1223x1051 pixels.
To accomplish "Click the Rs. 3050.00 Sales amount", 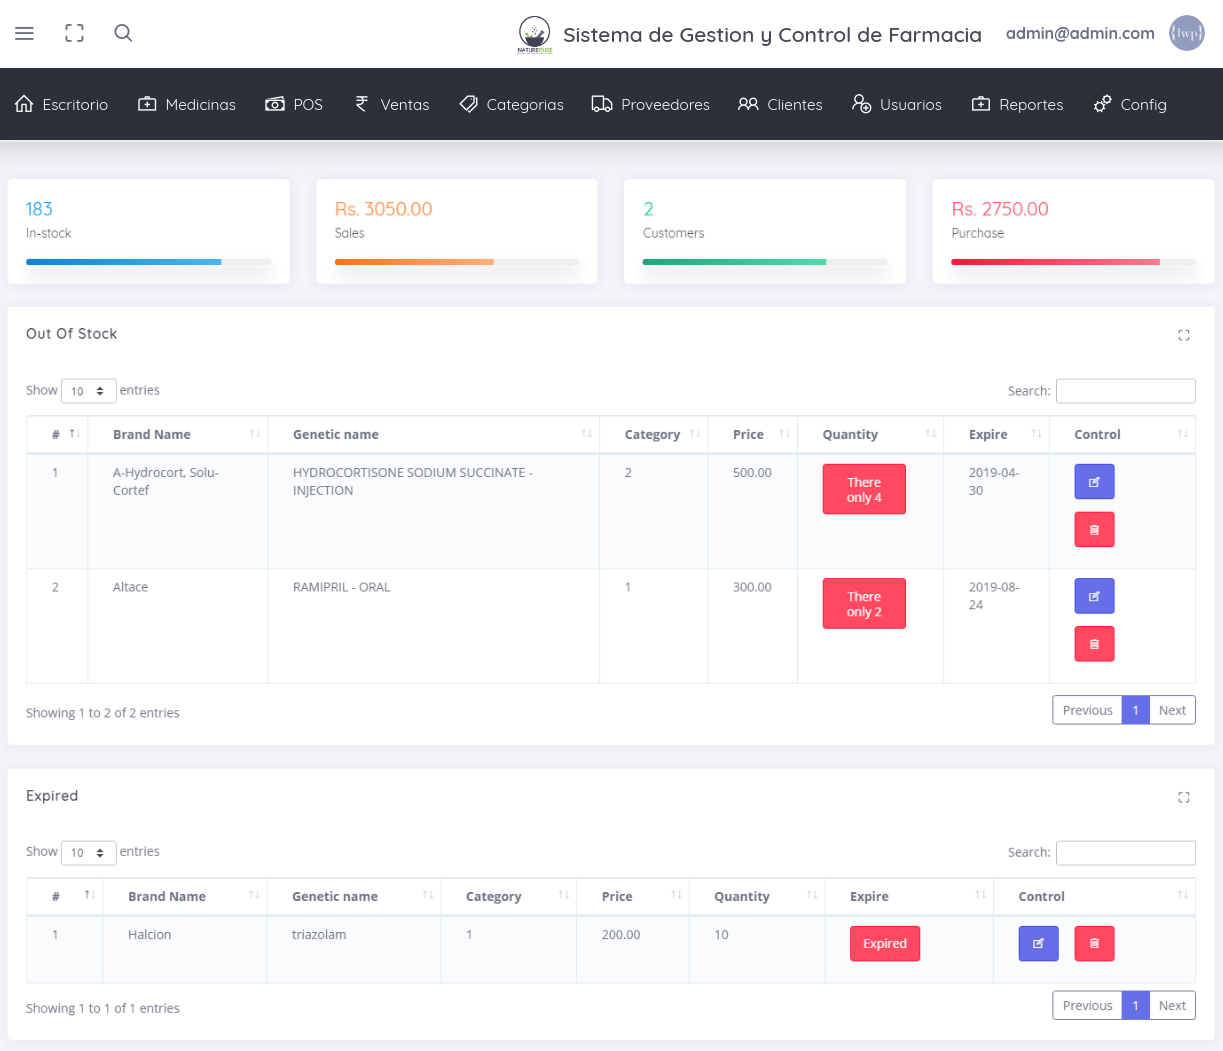I will (x=384, y=209).
